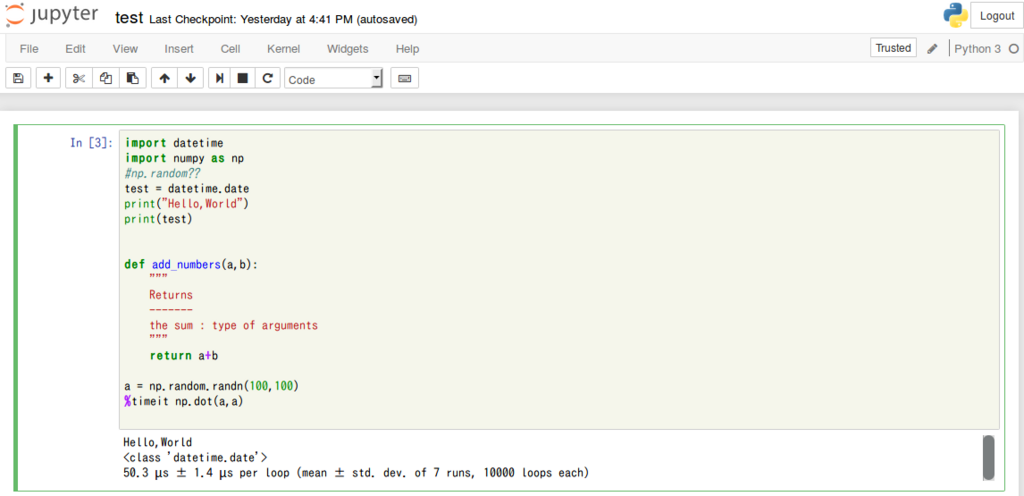1024x496 pixels.
Task: Click the '%timeit np.dot(a,a)' line
Action: [184, 401]
